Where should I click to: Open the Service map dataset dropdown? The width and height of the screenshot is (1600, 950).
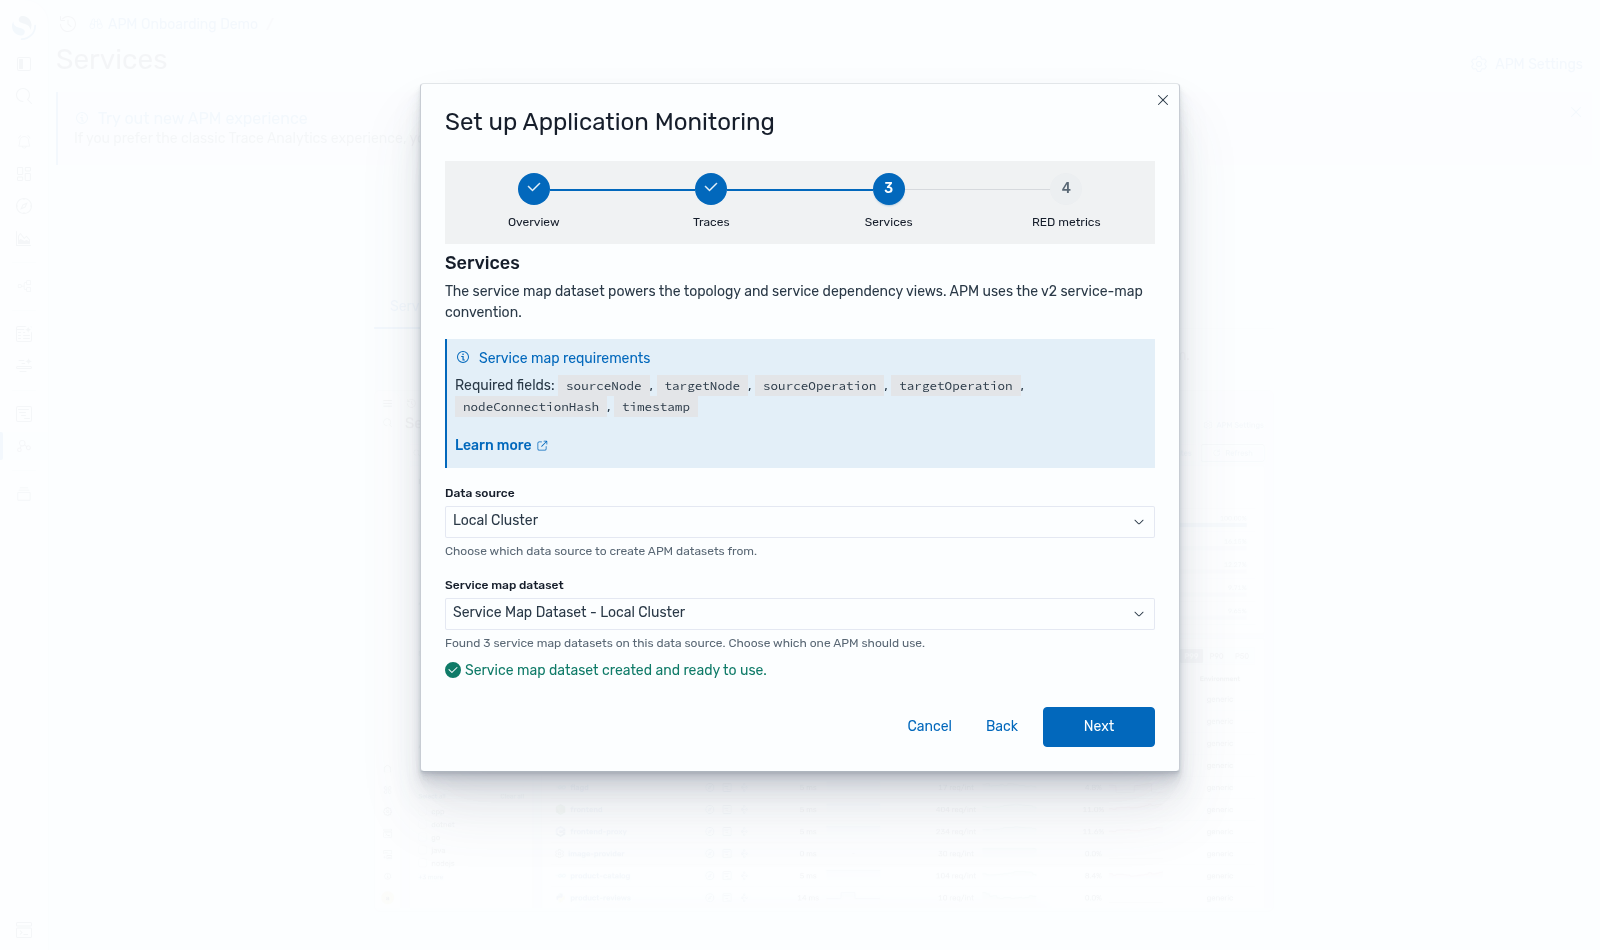point(800,614)
